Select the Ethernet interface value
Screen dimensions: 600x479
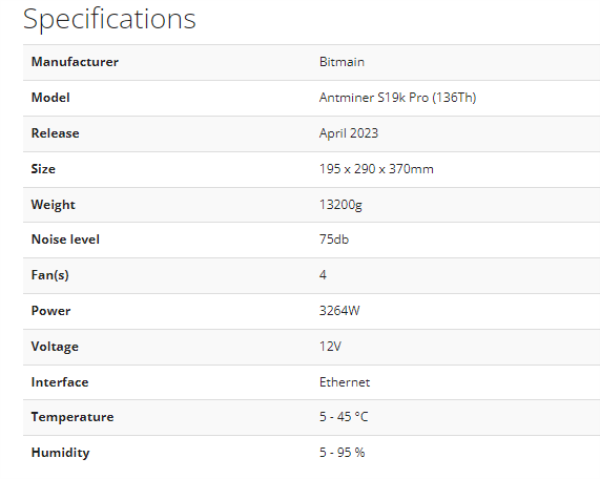click(344, 382)
